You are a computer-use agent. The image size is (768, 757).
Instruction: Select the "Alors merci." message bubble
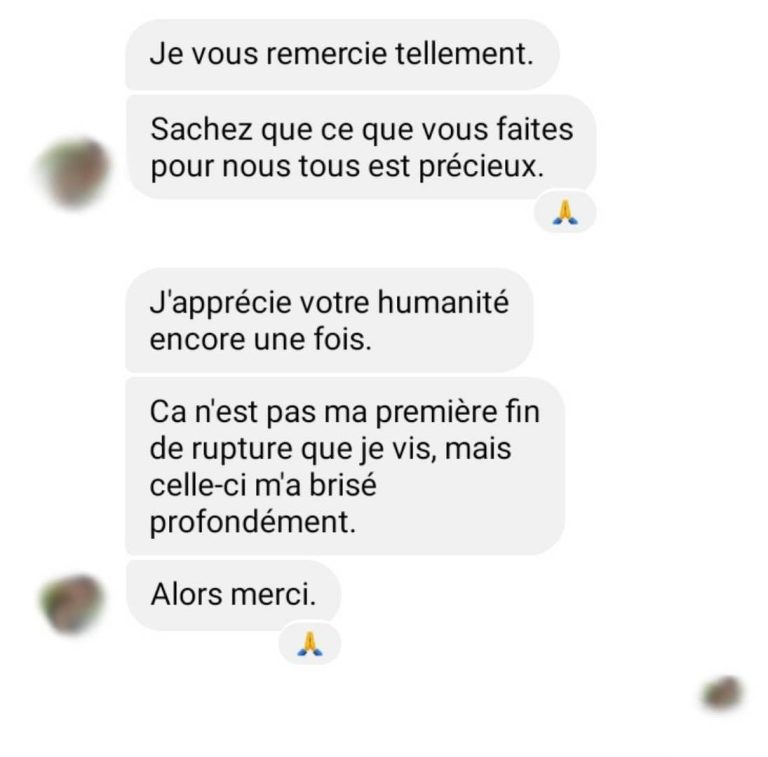click(233, 594)
